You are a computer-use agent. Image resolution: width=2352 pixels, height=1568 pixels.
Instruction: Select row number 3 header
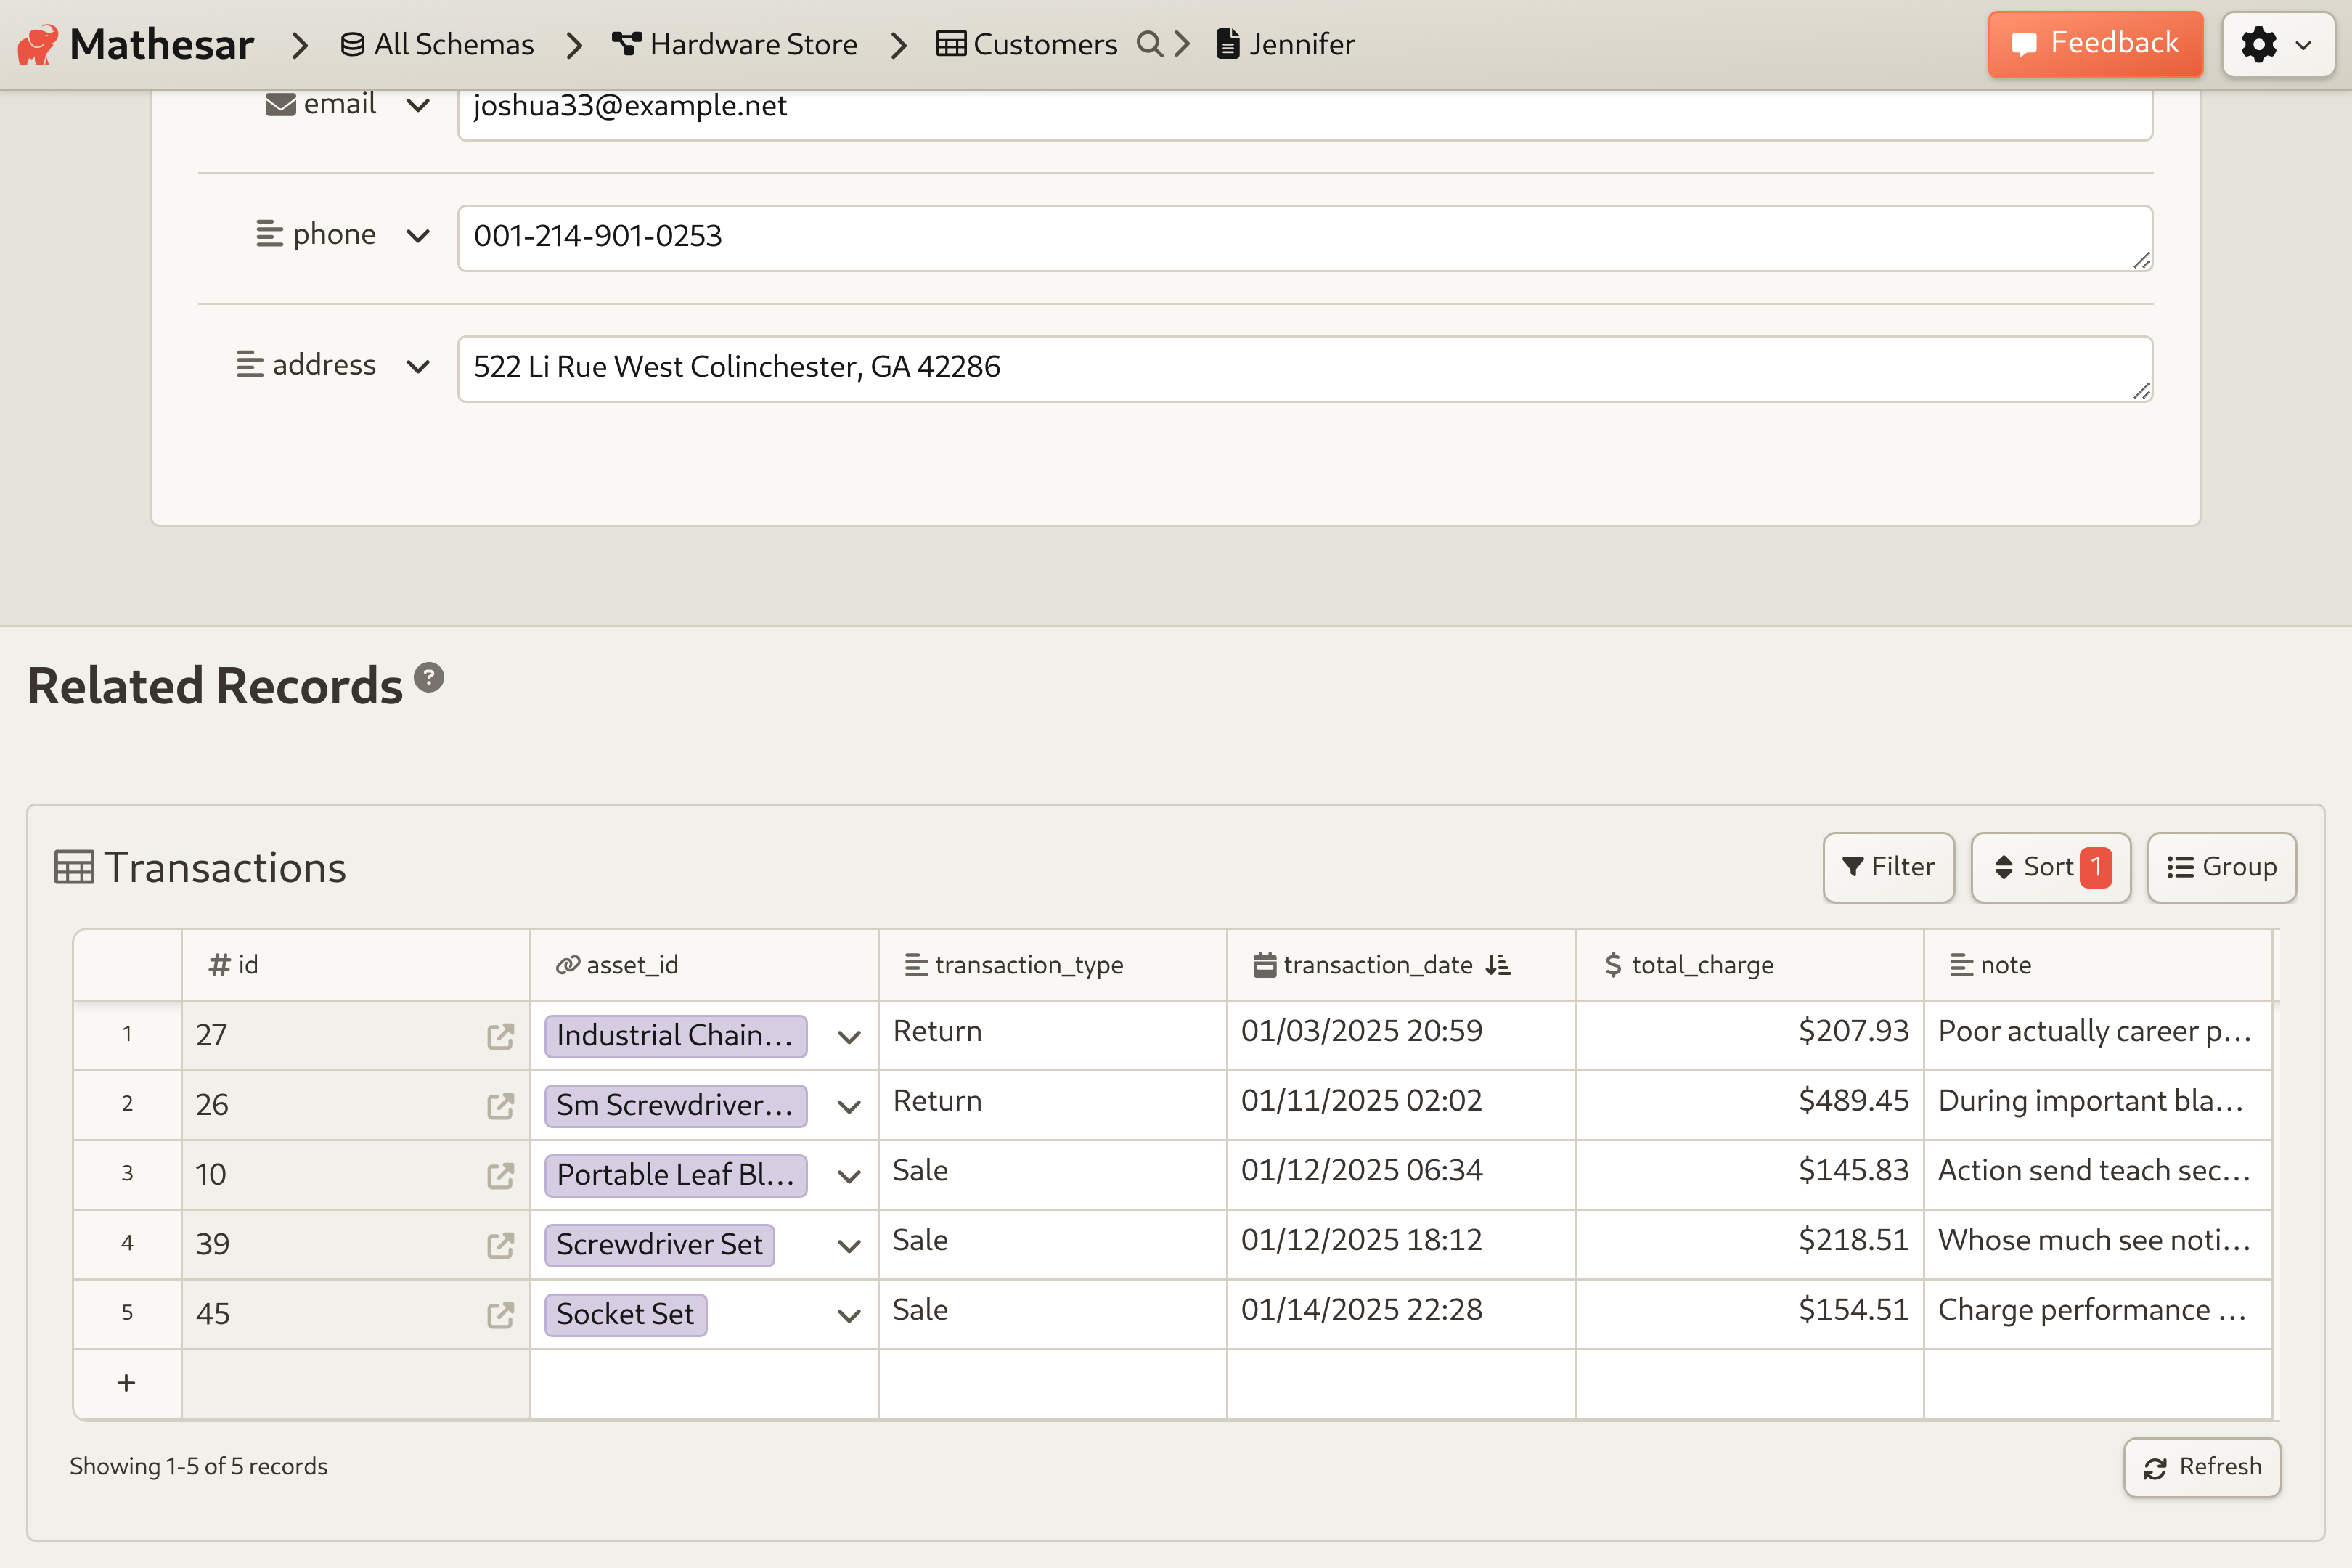point(127,1176)
